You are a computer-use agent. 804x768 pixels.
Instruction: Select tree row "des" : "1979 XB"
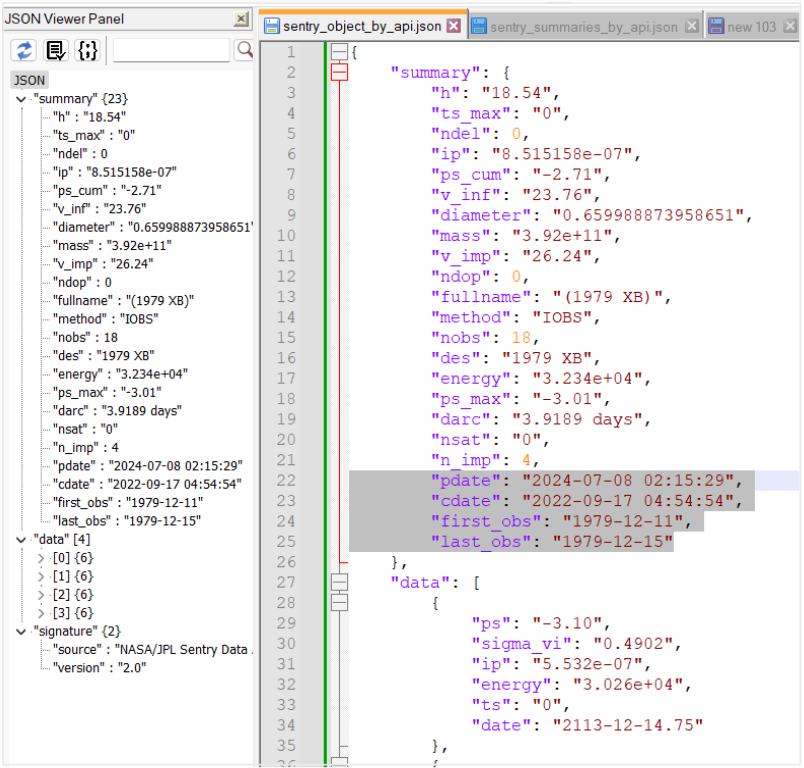pos(104,356)
